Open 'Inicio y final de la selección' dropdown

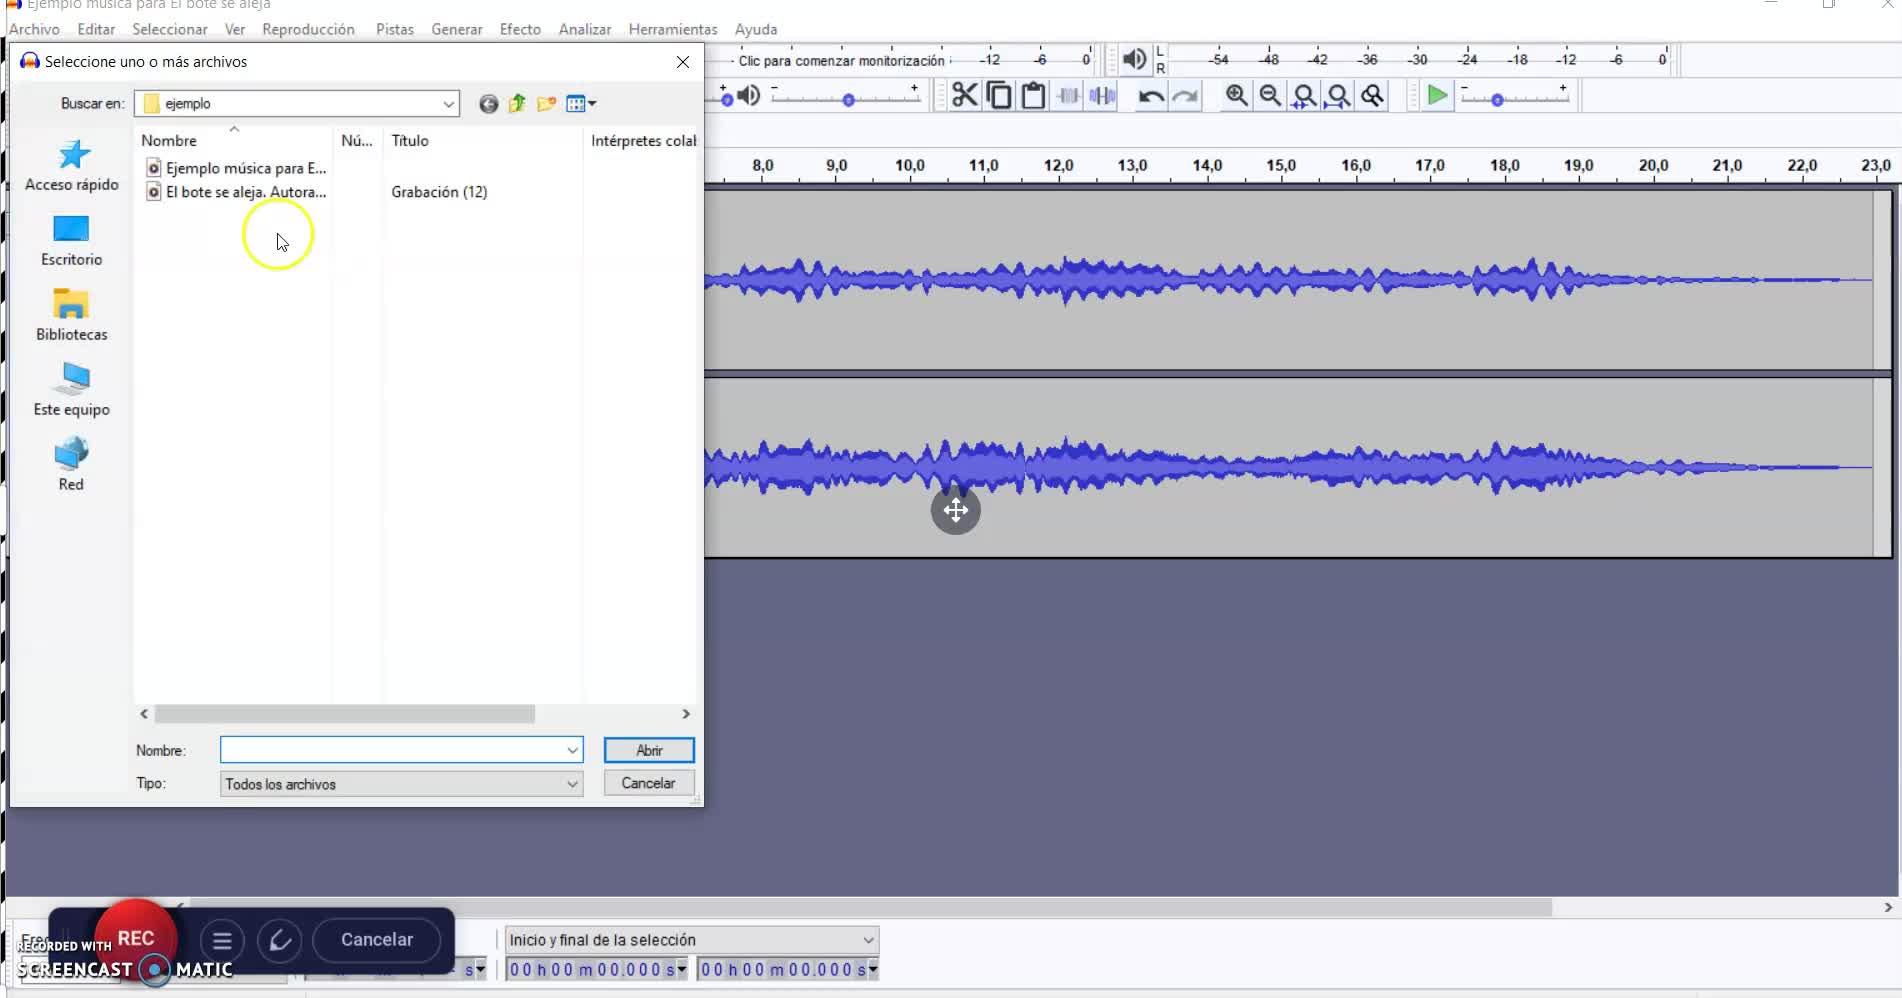click(868, 940)
